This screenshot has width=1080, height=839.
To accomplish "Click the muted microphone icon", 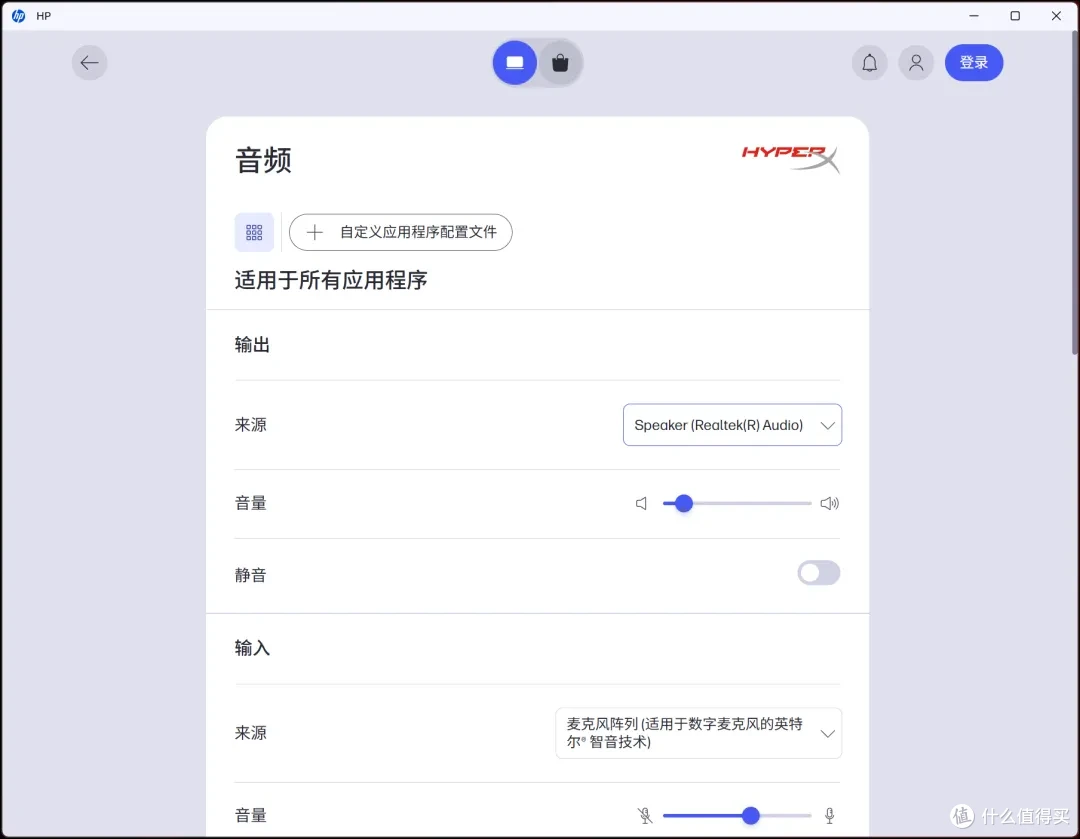I will pos(645,816).
